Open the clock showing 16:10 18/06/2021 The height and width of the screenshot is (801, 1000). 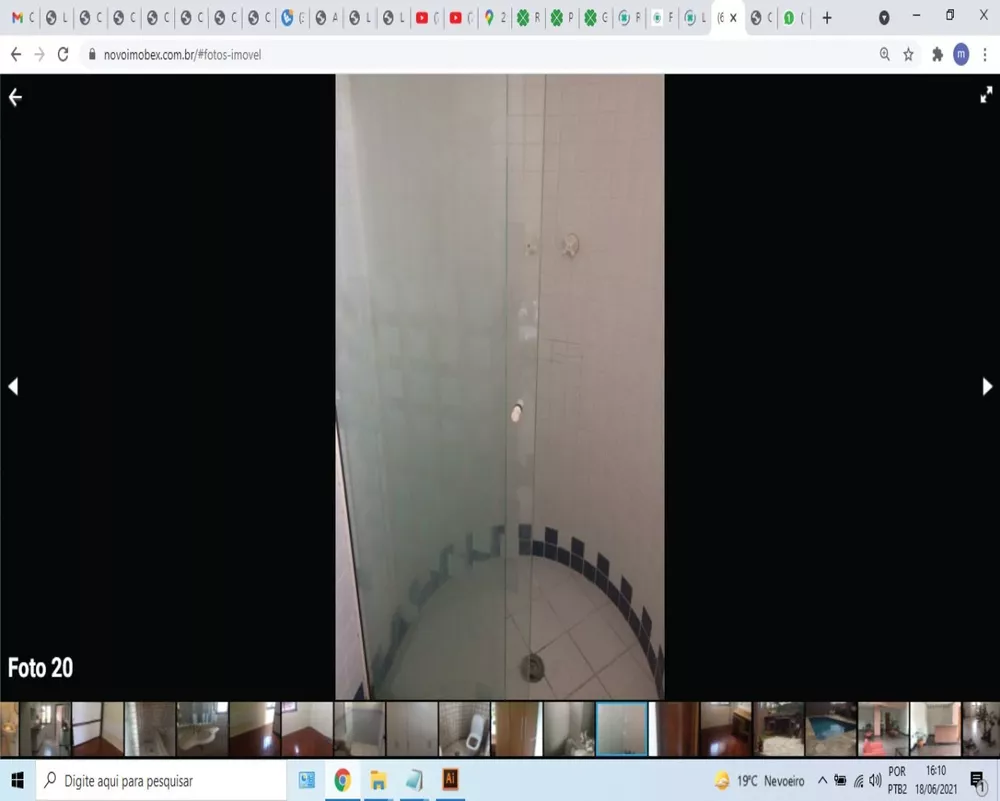pos(936,781)
